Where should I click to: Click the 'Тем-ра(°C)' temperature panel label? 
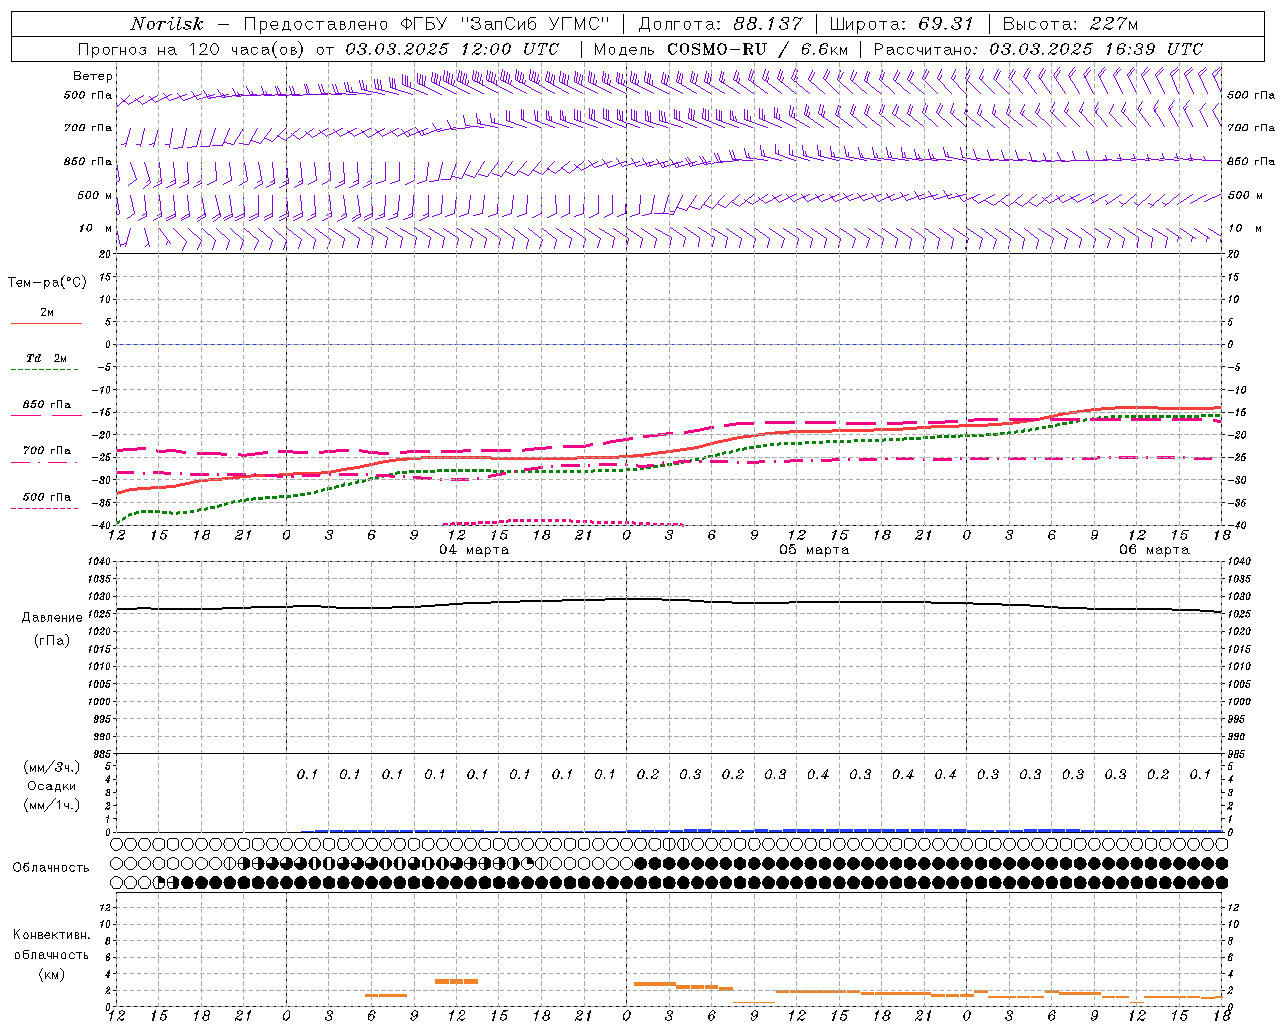(47, 283)
